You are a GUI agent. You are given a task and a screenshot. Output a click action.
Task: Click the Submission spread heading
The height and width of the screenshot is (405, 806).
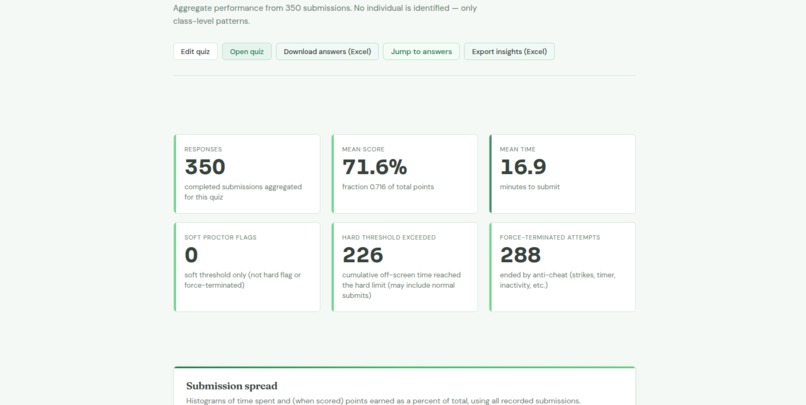[x=232, y=386]
